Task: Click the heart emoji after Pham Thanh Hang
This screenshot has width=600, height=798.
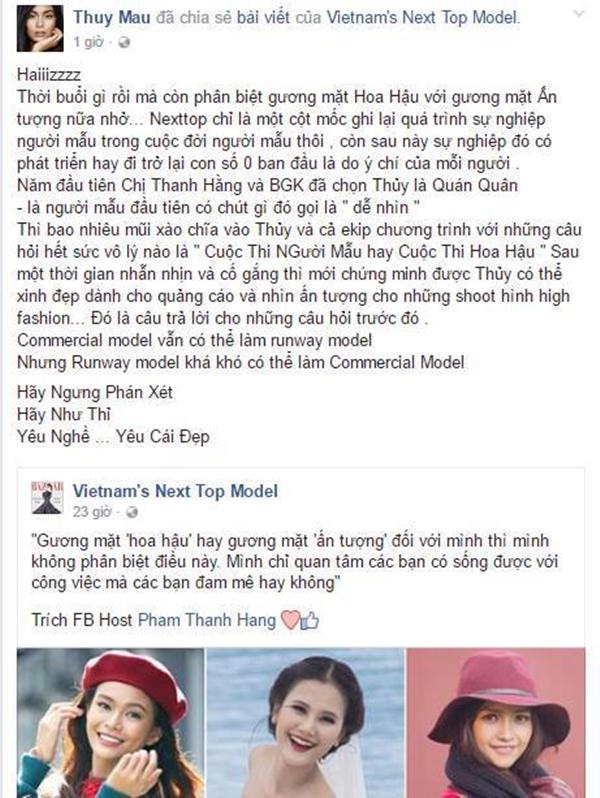Action: [291, 620]
